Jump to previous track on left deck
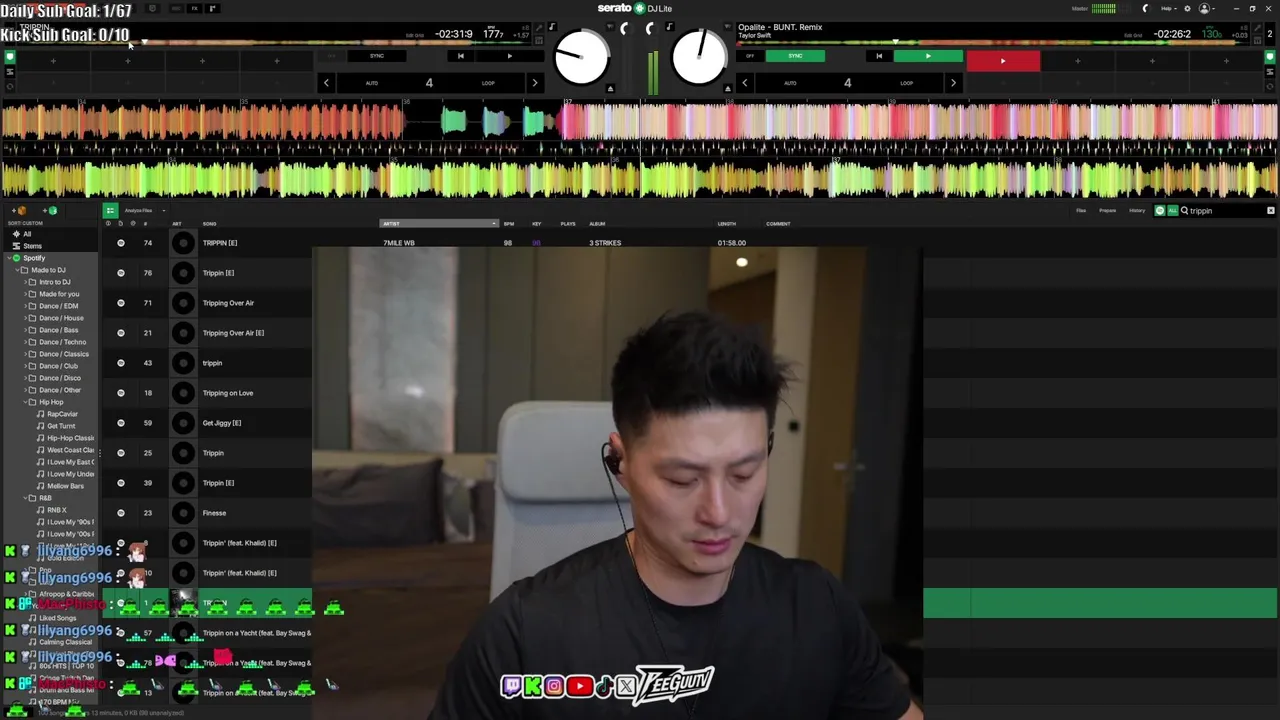The image size is (1280, 720). pyautogui.click(x=460, y=56)
